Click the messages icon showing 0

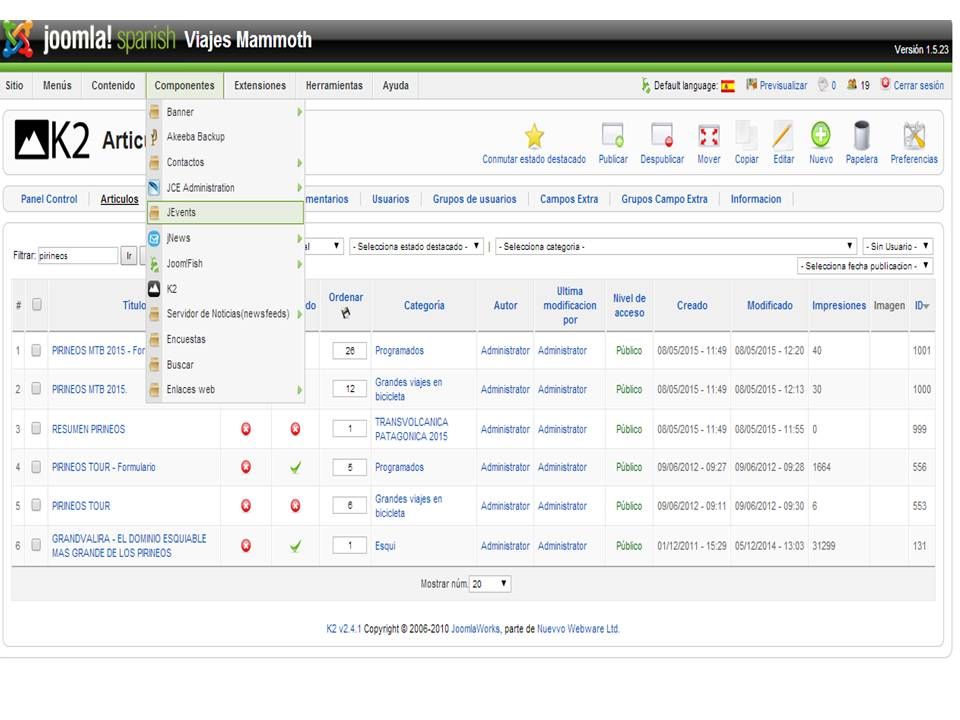point(823,84)
